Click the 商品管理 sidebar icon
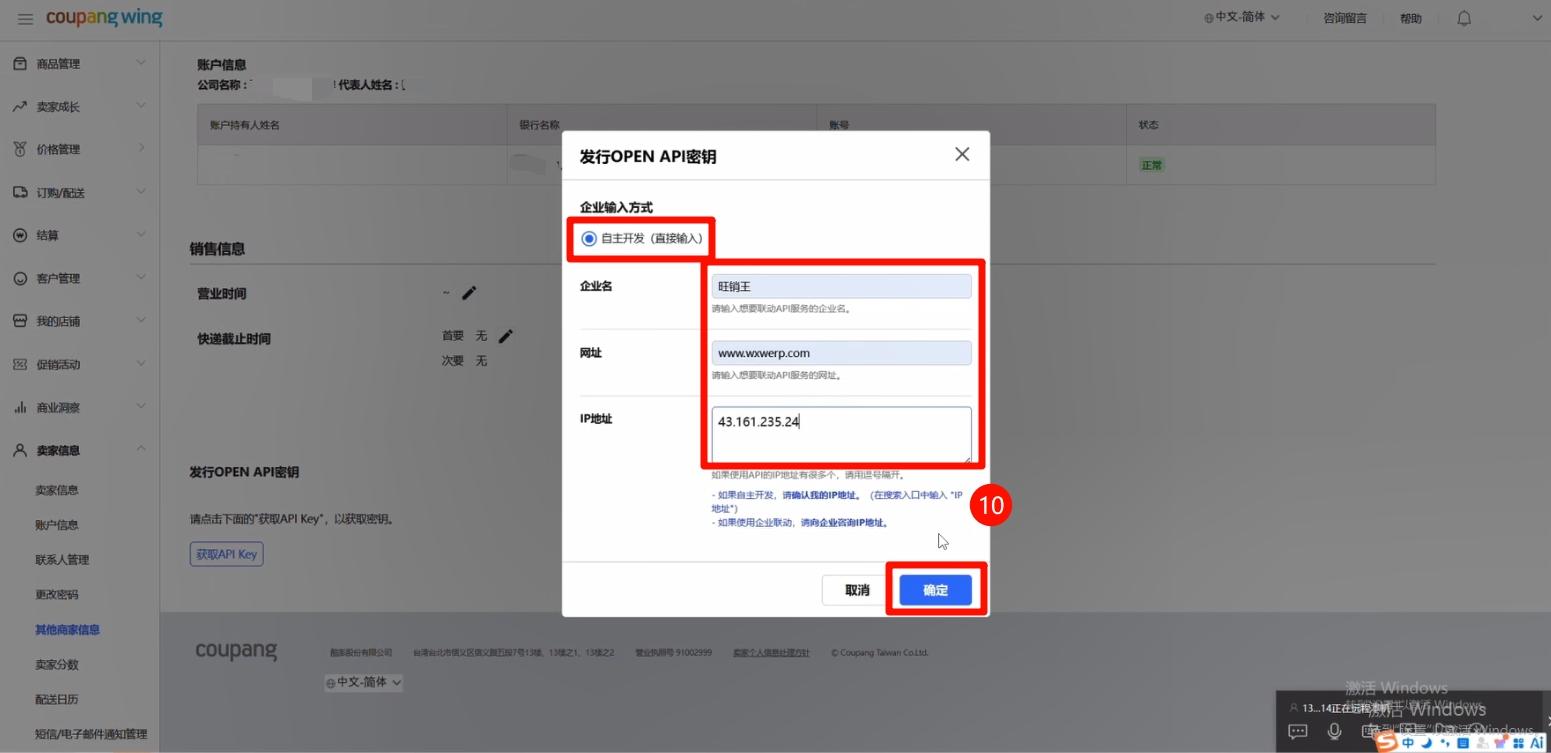1551x753 pixels. [19, 64]
